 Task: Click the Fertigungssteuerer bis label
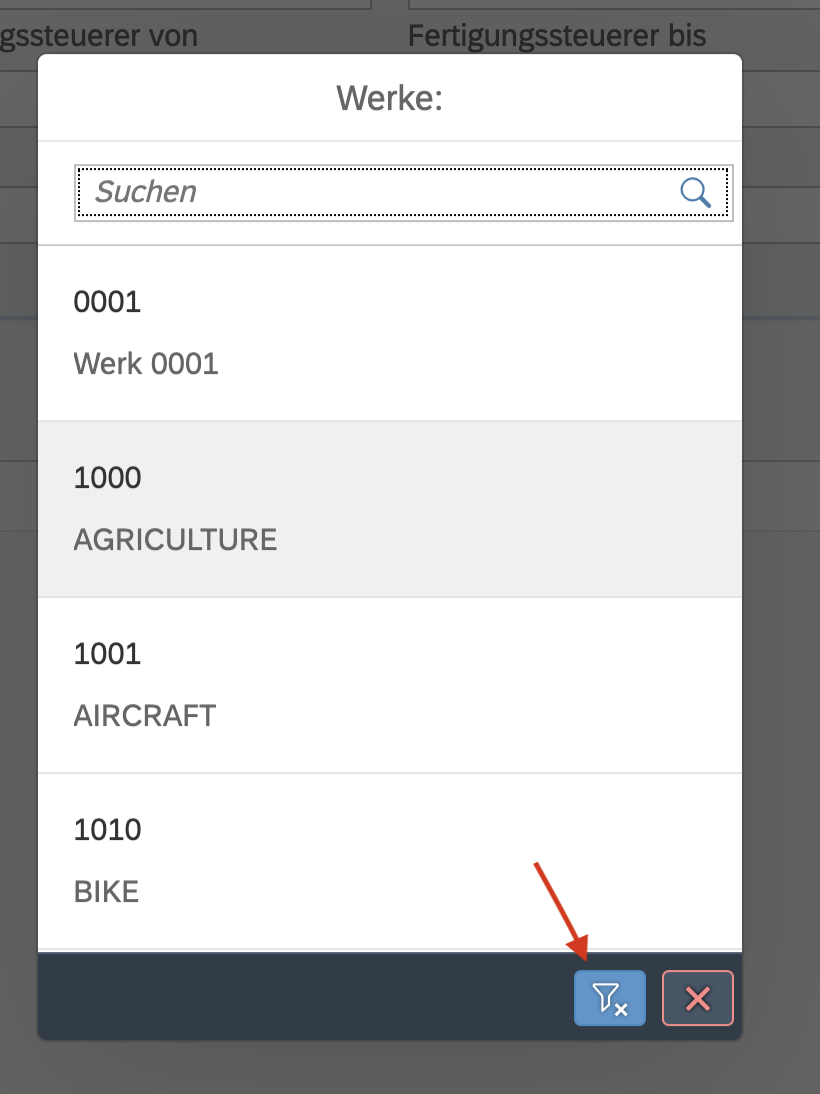coord(557,36)
